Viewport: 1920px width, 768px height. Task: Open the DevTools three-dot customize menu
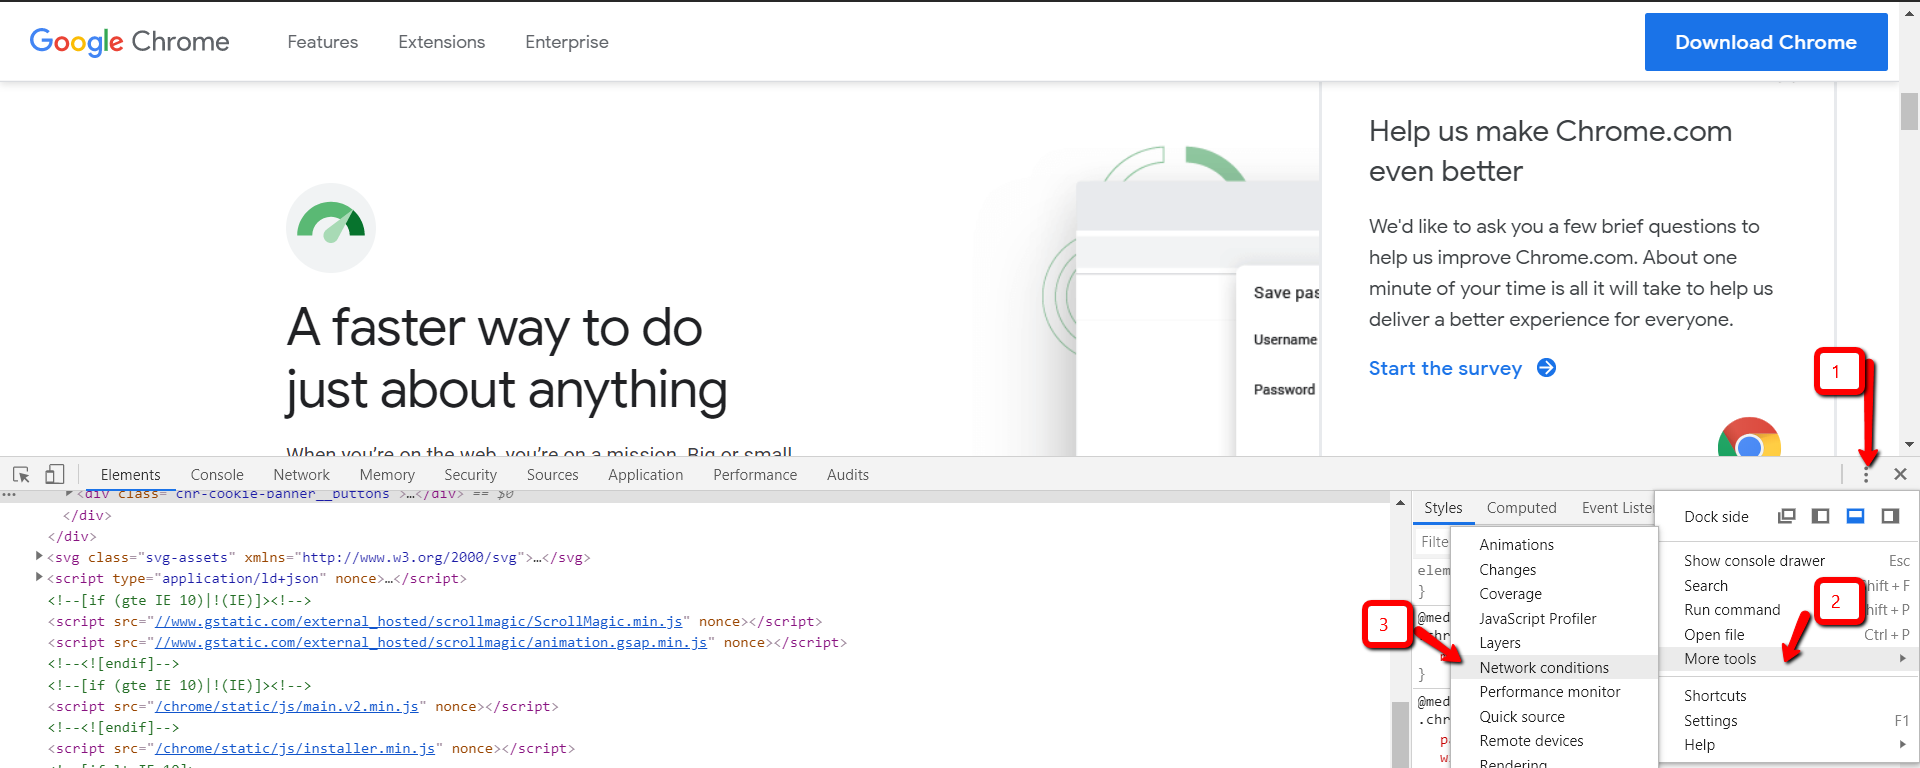[x=1866, y=475]
